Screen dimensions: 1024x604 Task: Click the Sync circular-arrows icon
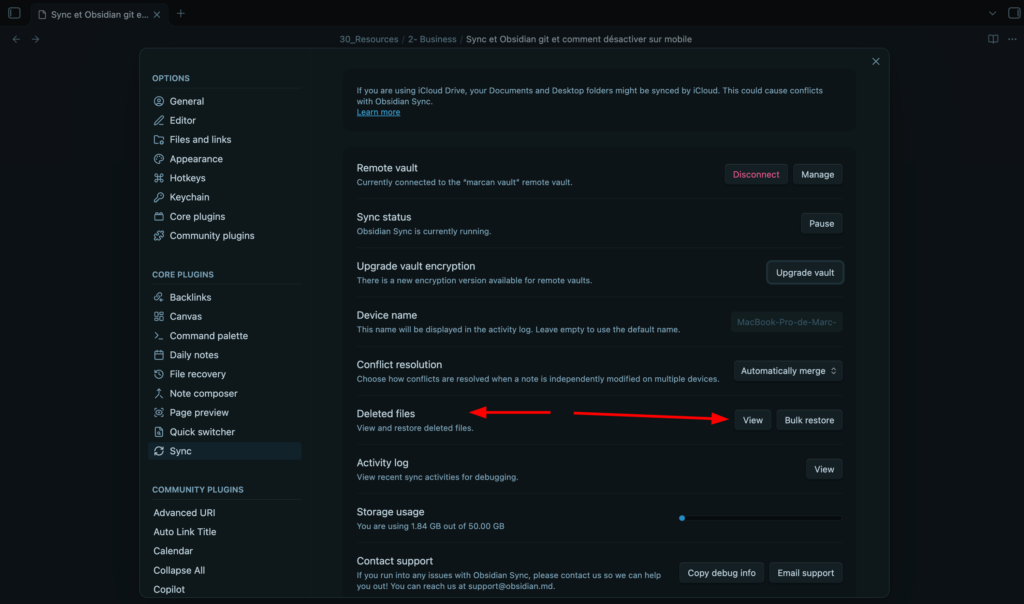point(159,451)
